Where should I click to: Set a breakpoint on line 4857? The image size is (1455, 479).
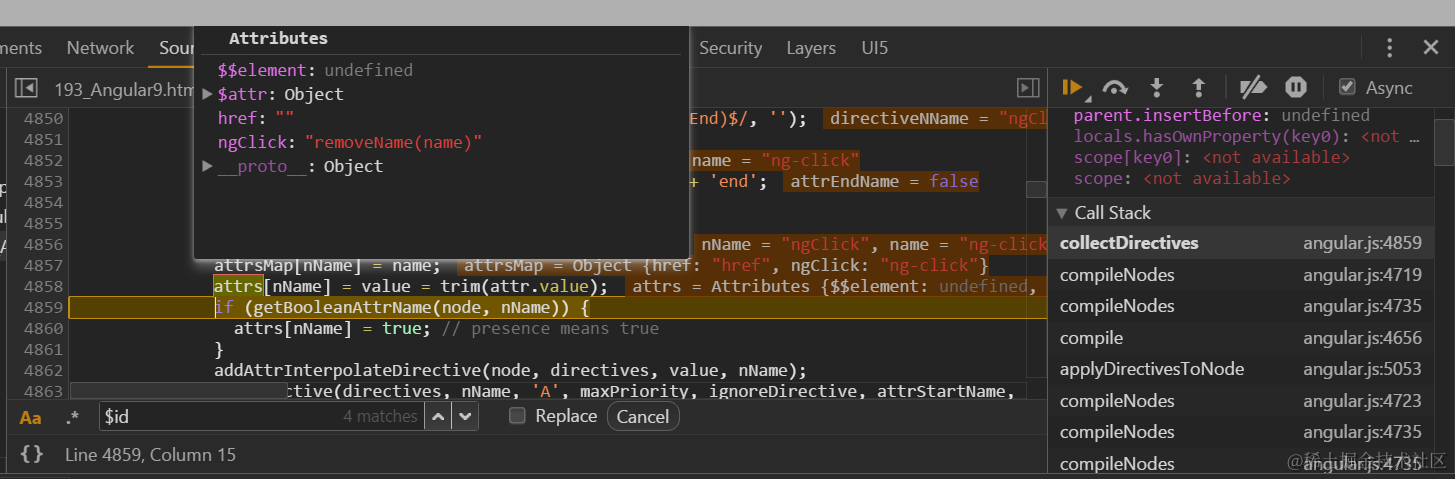pyautogui.click(x=43, y=265)
